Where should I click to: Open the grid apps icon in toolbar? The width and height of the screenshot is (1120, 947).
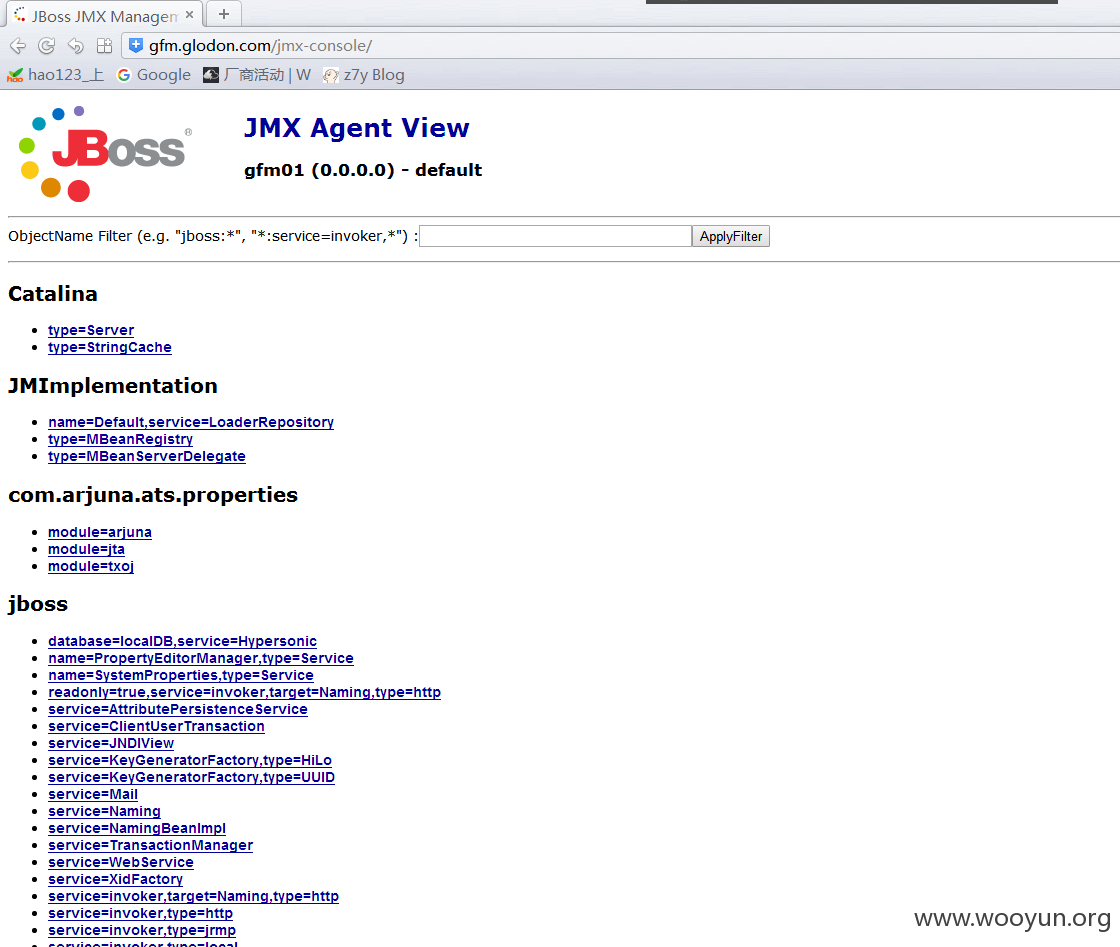pyautogui.click(x=104, y=46)
